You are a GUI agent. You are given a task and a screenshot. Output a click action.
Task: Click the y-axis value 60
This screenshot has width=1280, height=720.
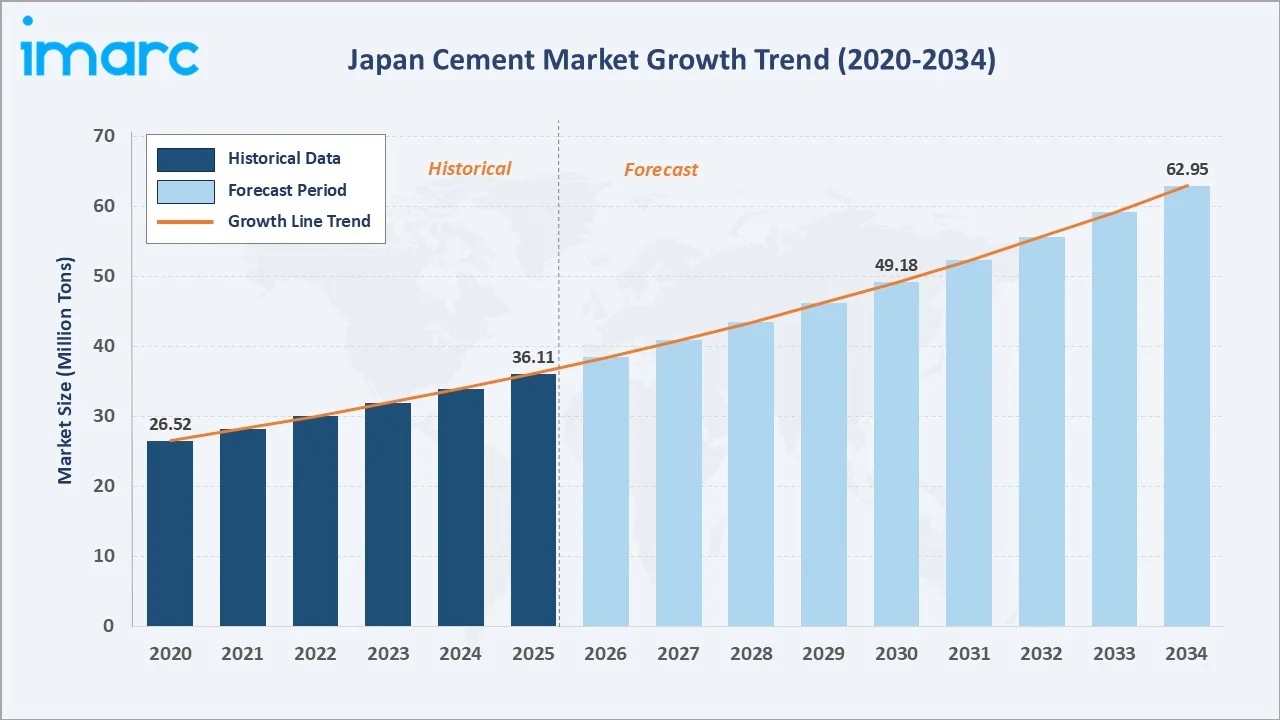(x=105, y=206)
